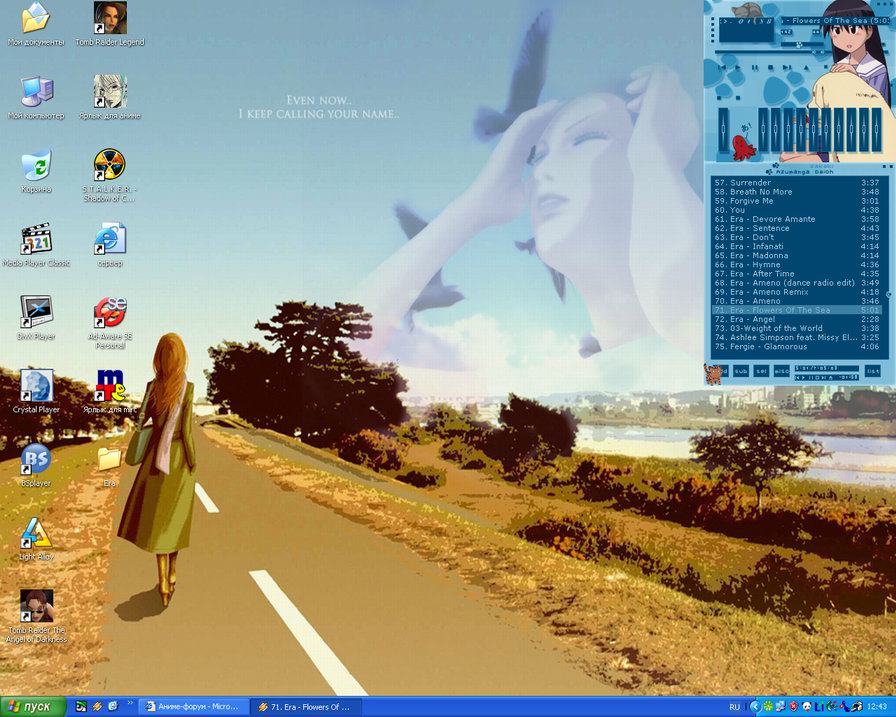This screenshot has height=717, width=896.
Task: Expand Quick Launch overflow chevron
Action: (x=130, y=703)
